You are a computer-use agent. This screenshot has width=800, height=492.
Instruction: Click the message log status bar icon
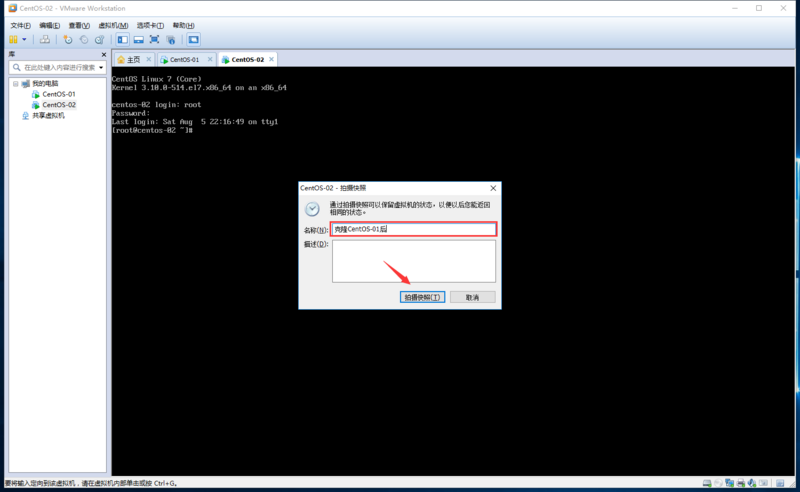(780, 483)
